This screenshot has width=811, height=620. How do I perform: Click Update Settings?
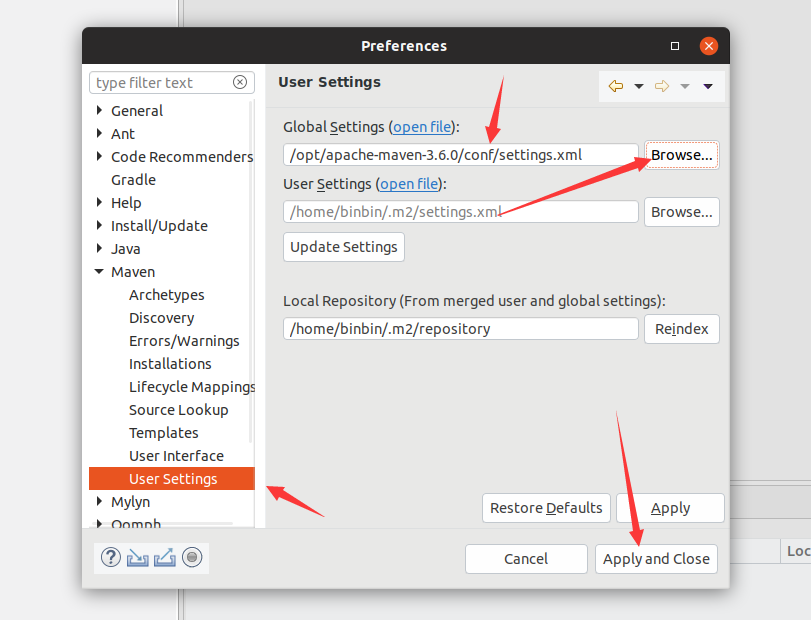pos(343,246)
